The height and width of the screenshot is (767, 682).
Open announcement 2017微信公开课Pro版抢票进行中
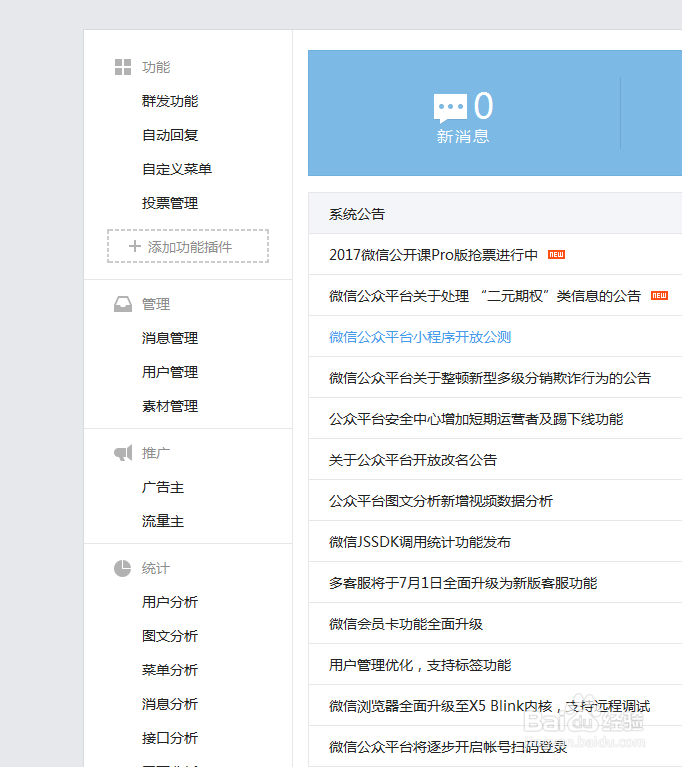433,255
